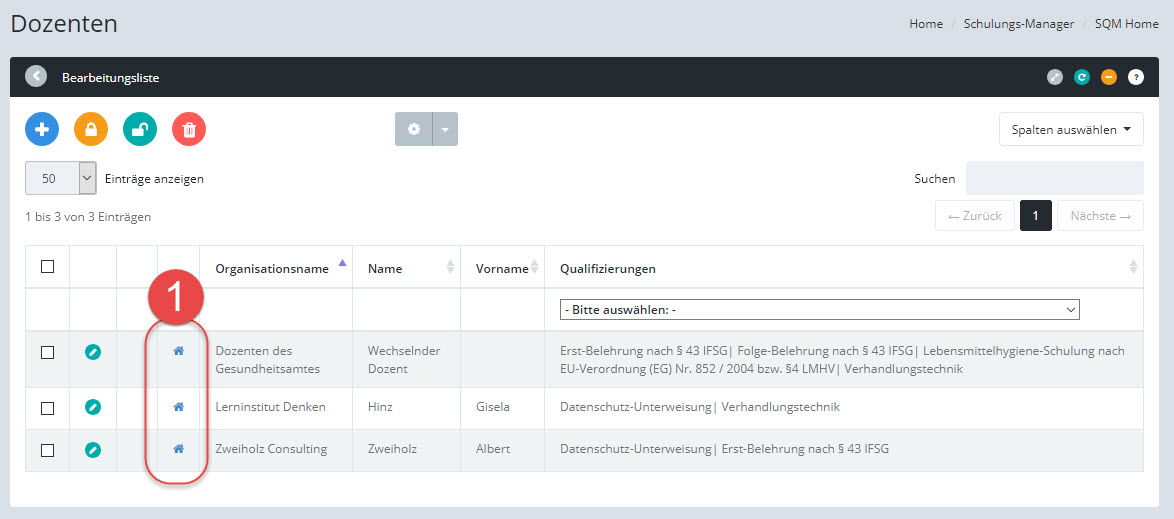
Task: Sort table by Organisationsname column header
Action: click(x=272, y=268)
